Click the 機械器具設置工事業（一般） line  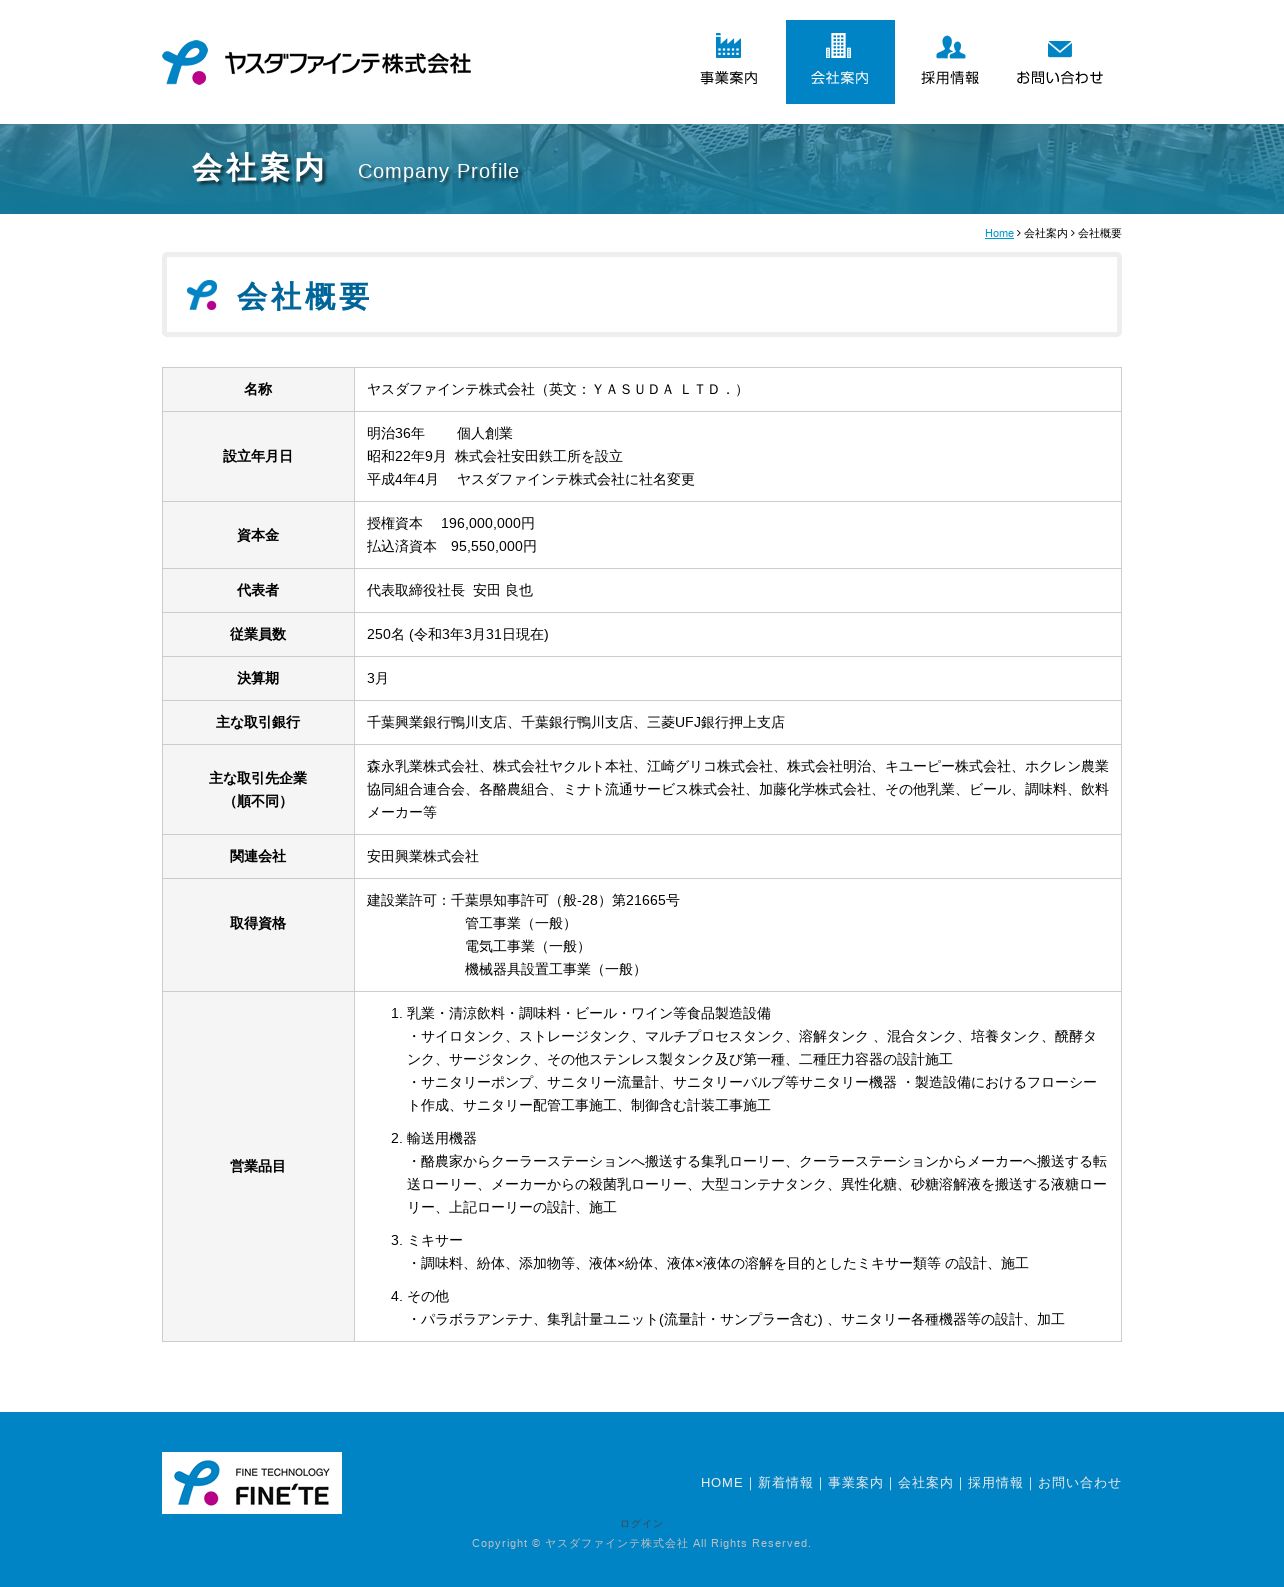click(556, 970)
